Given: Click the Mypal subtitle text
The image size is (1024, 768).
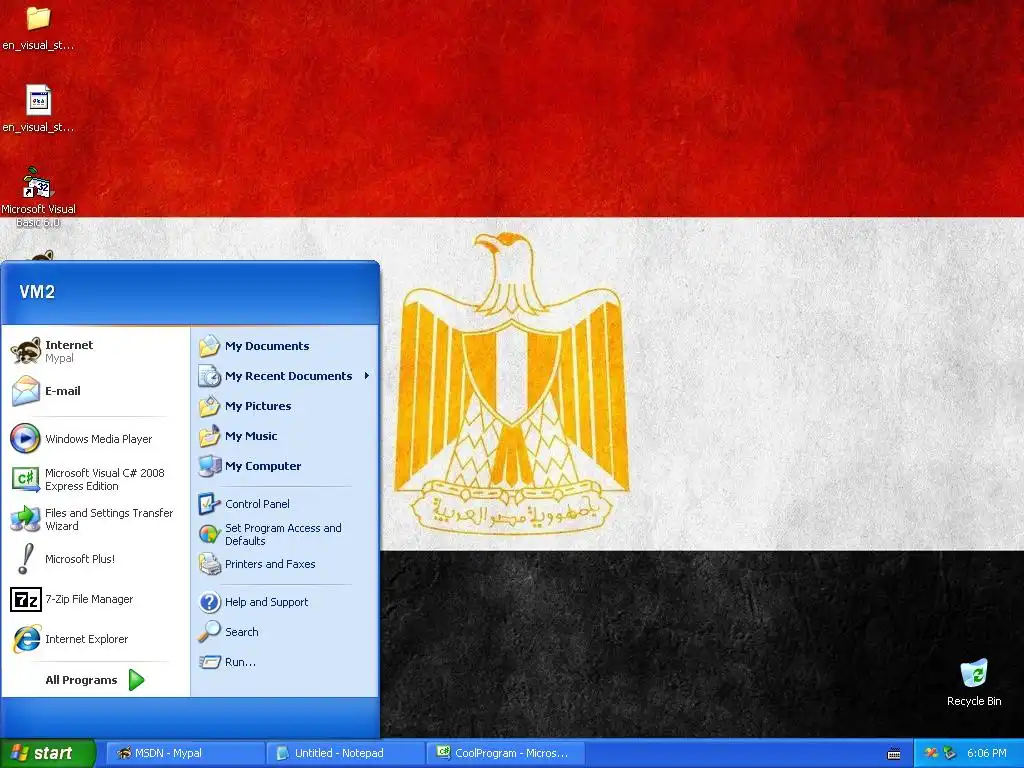Looking at the screenshot, I should pyautogui.click(x=59, y=359).
